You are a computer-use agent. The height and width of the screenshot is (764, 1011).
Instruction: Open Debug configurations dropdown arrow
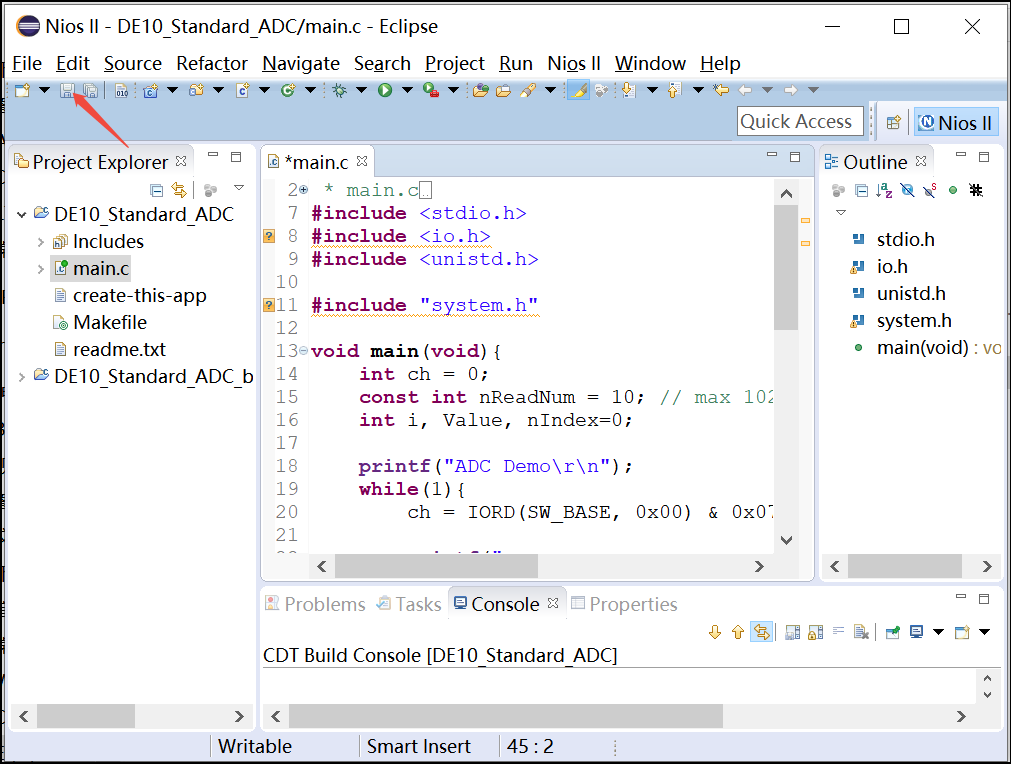tap(361, 90)
